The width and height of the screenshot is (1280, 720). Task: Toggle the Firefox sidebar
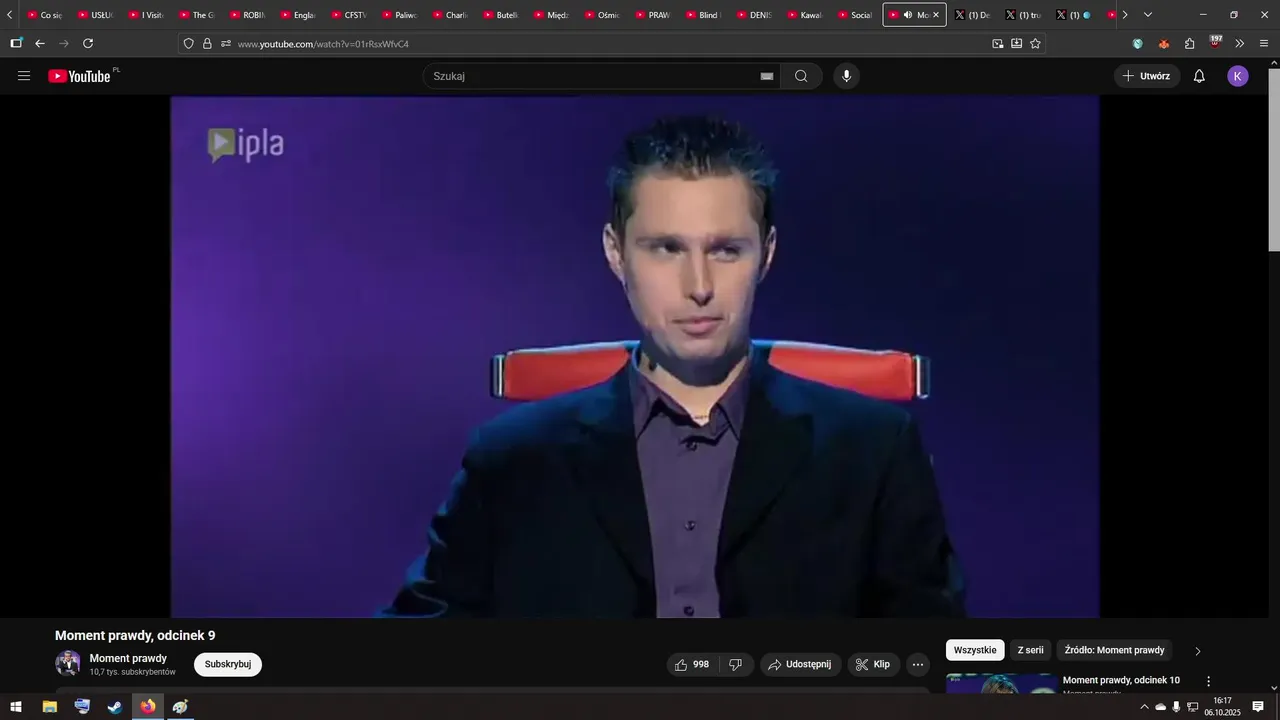tap(16, 43)
